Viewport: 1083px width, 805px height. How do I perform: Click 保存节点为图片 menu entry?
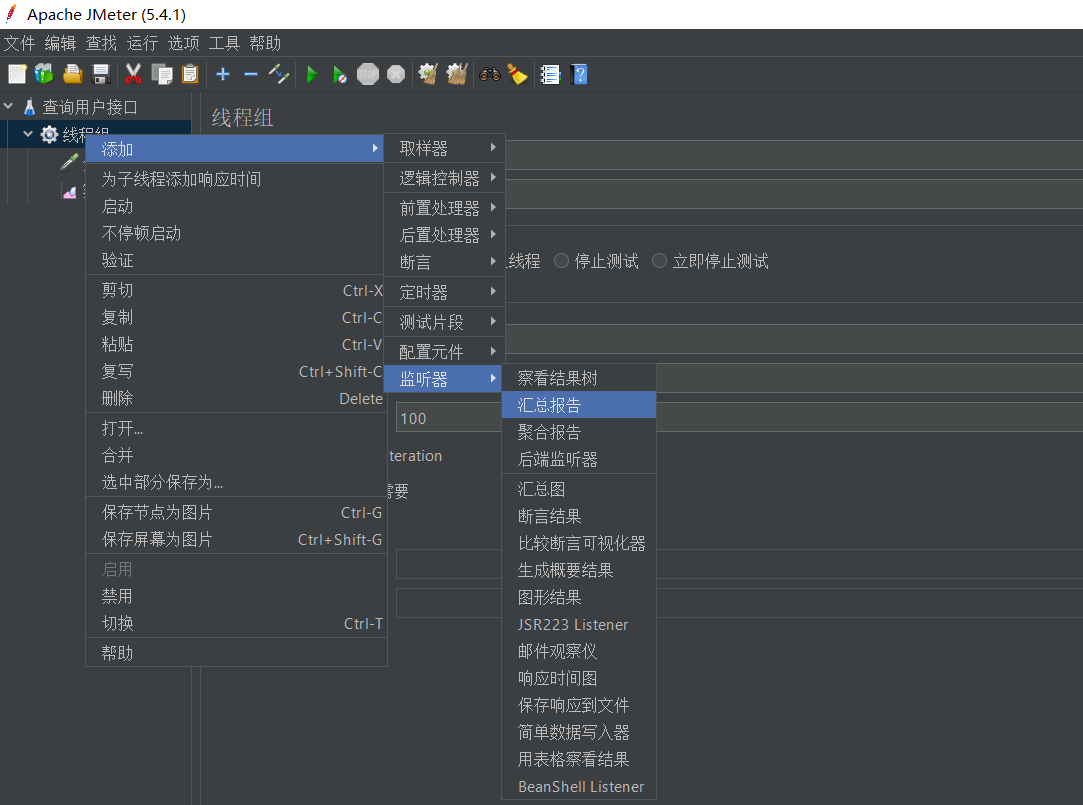(236, 512)
